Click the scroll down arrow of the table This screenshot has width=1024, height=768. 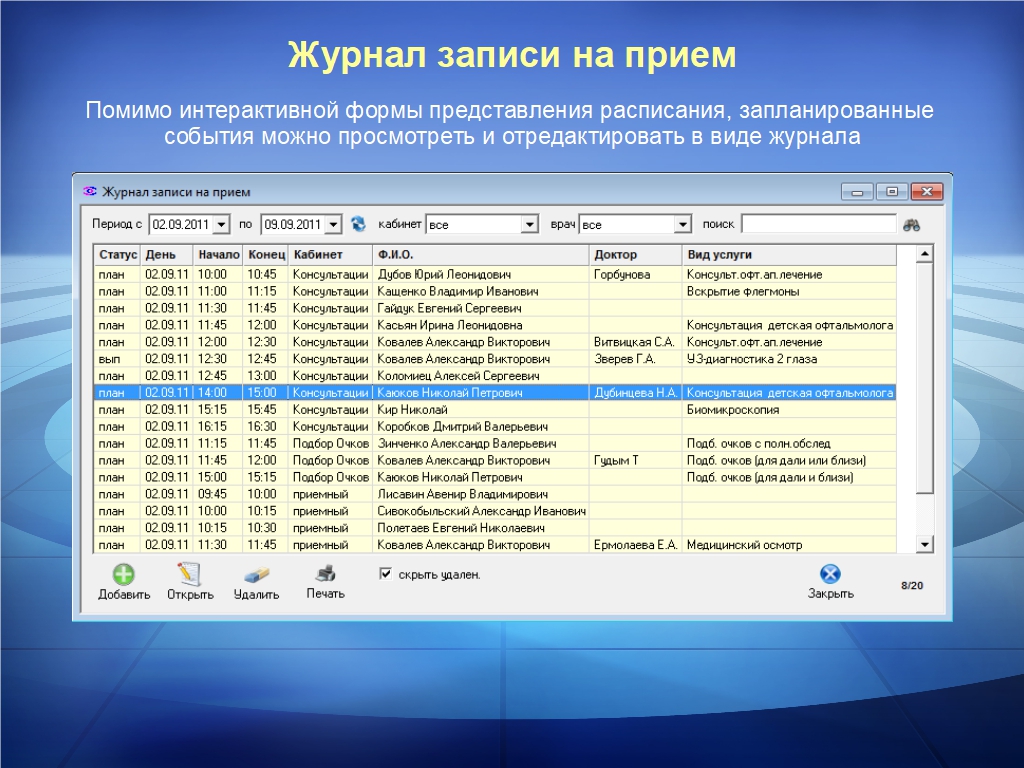point(925,544)
